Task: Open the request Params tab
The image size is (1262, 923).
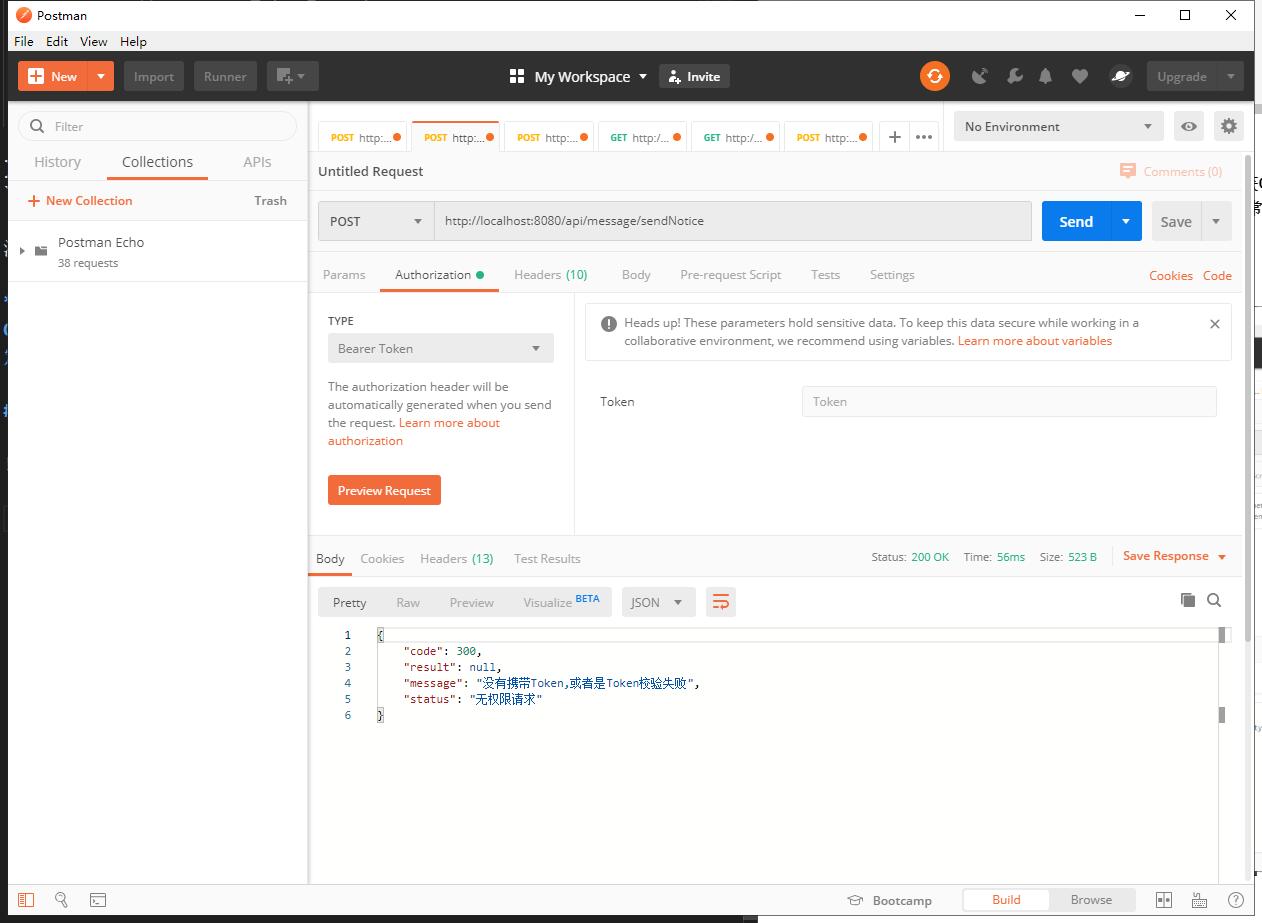Action: click(x=344, y=275)
